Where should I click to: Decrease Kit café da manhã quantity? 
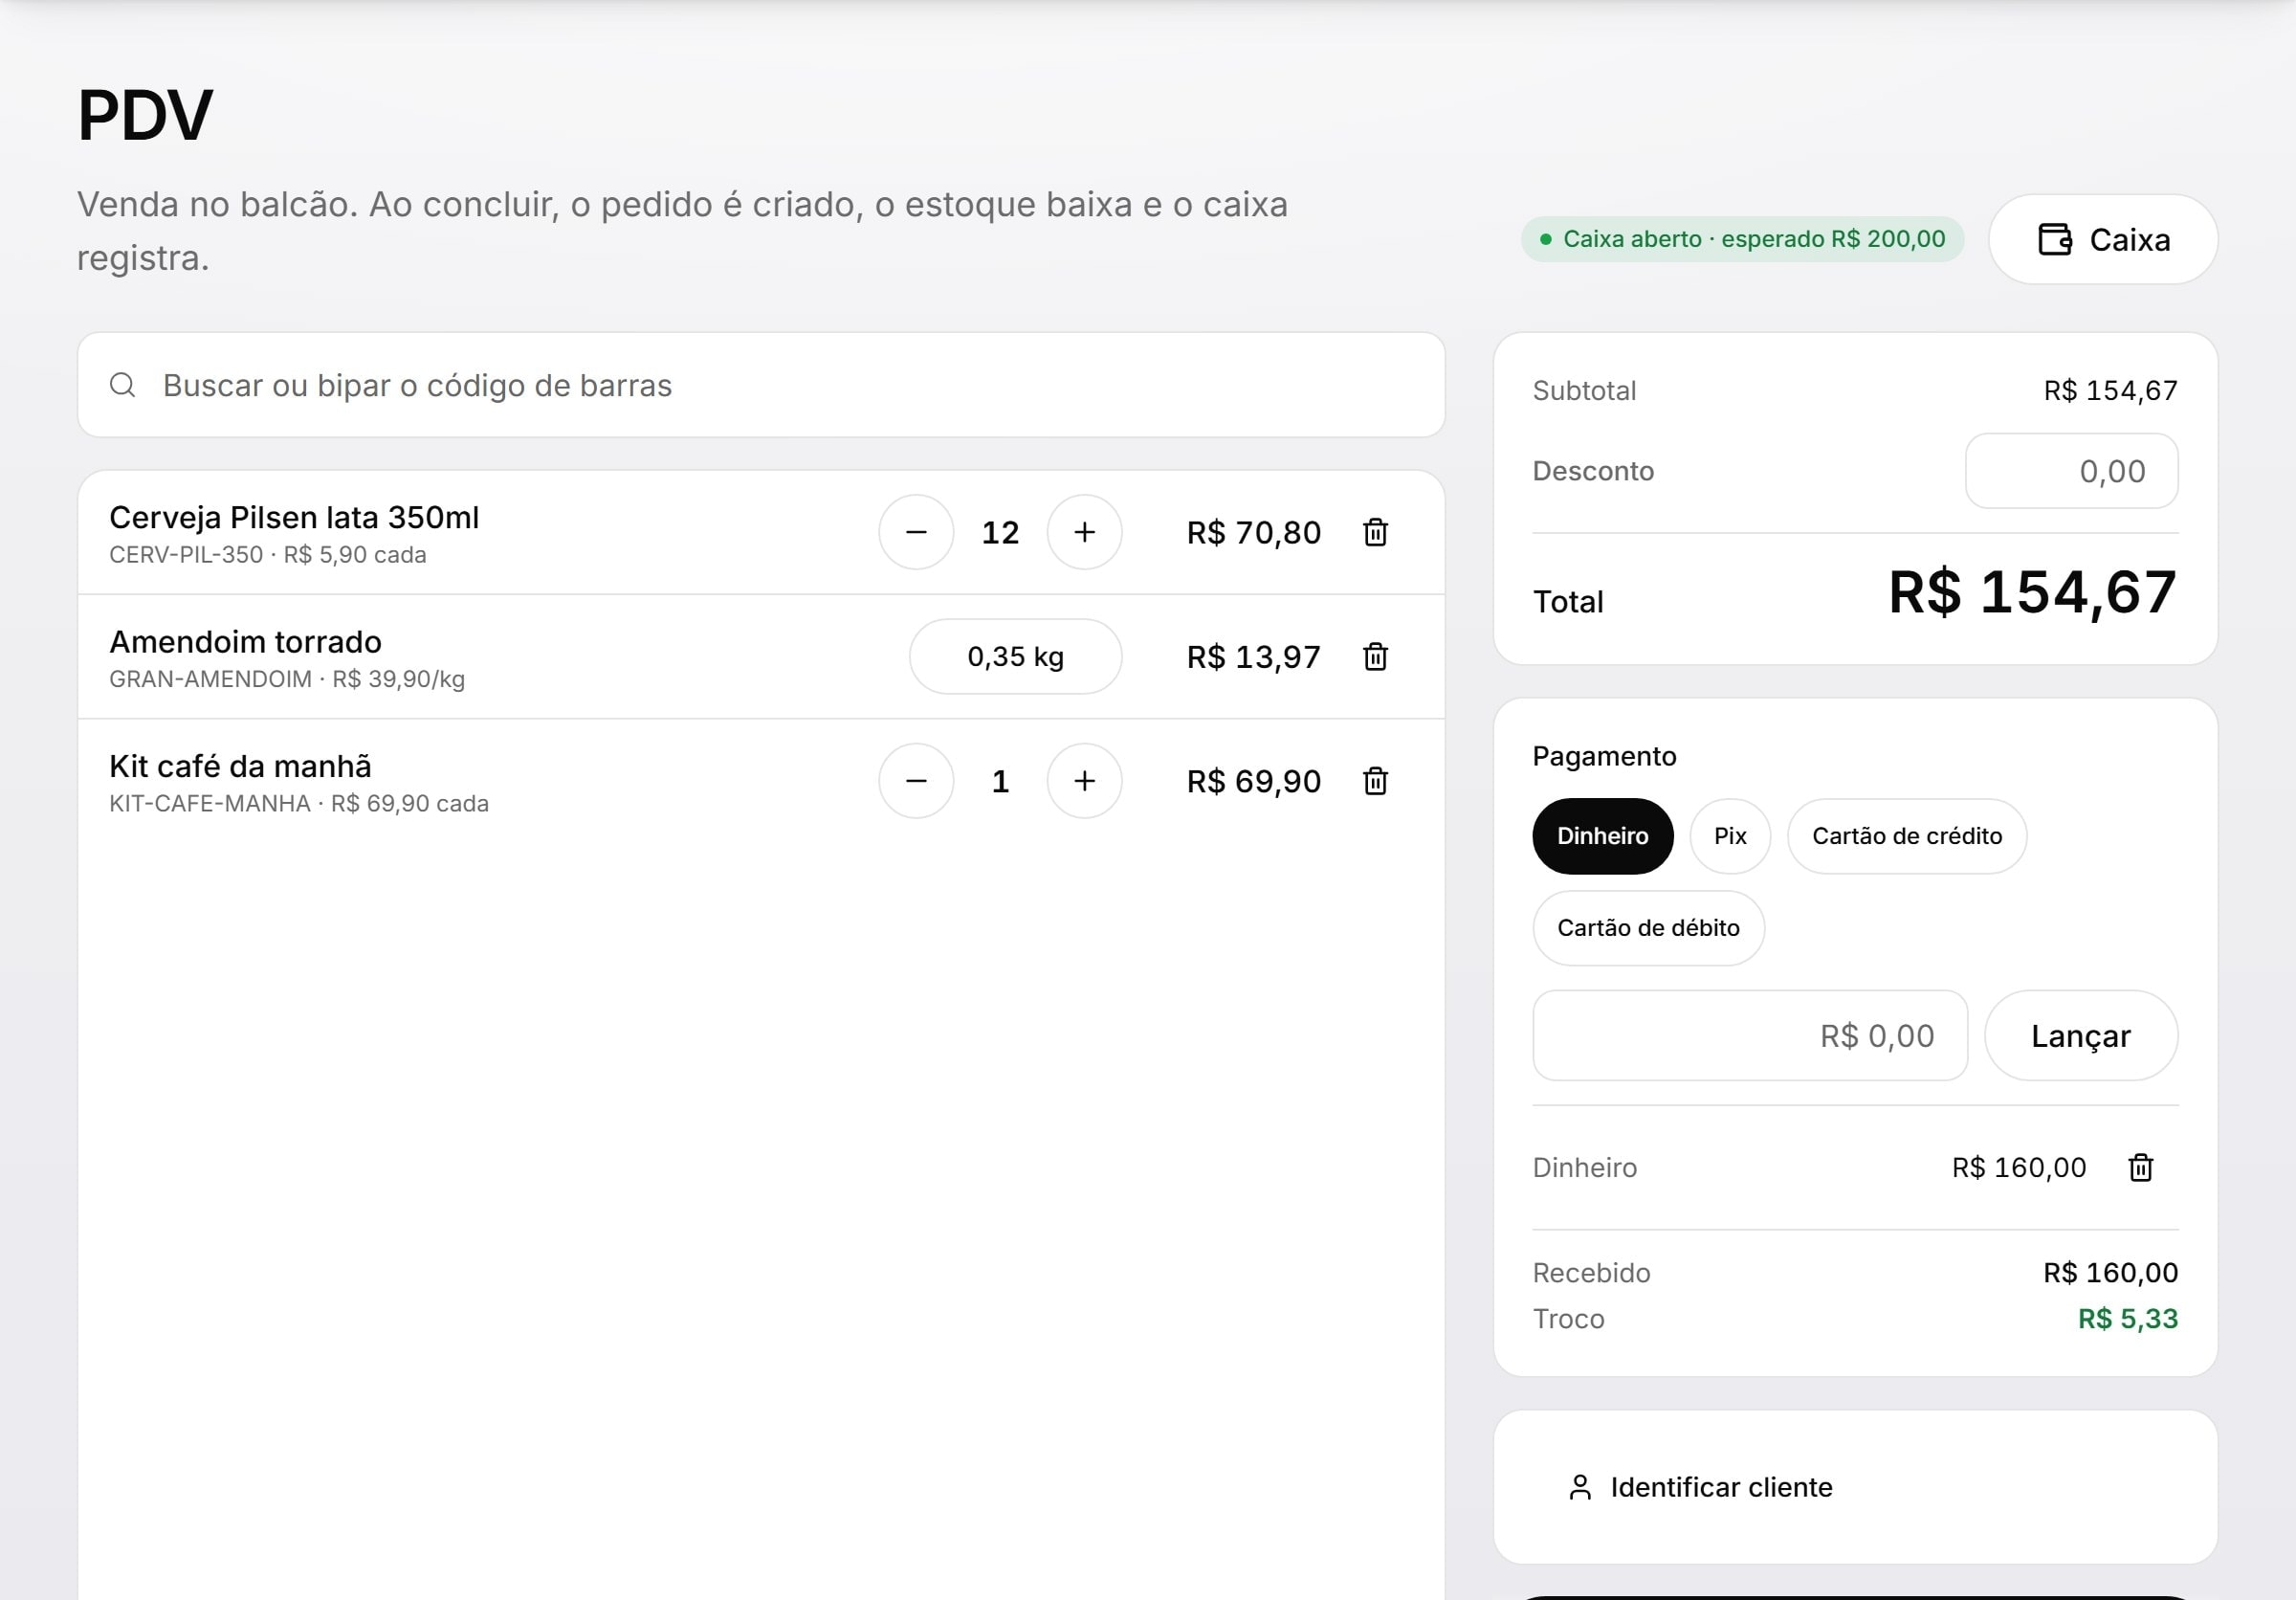pyautogui.click(x=916, y=781)
